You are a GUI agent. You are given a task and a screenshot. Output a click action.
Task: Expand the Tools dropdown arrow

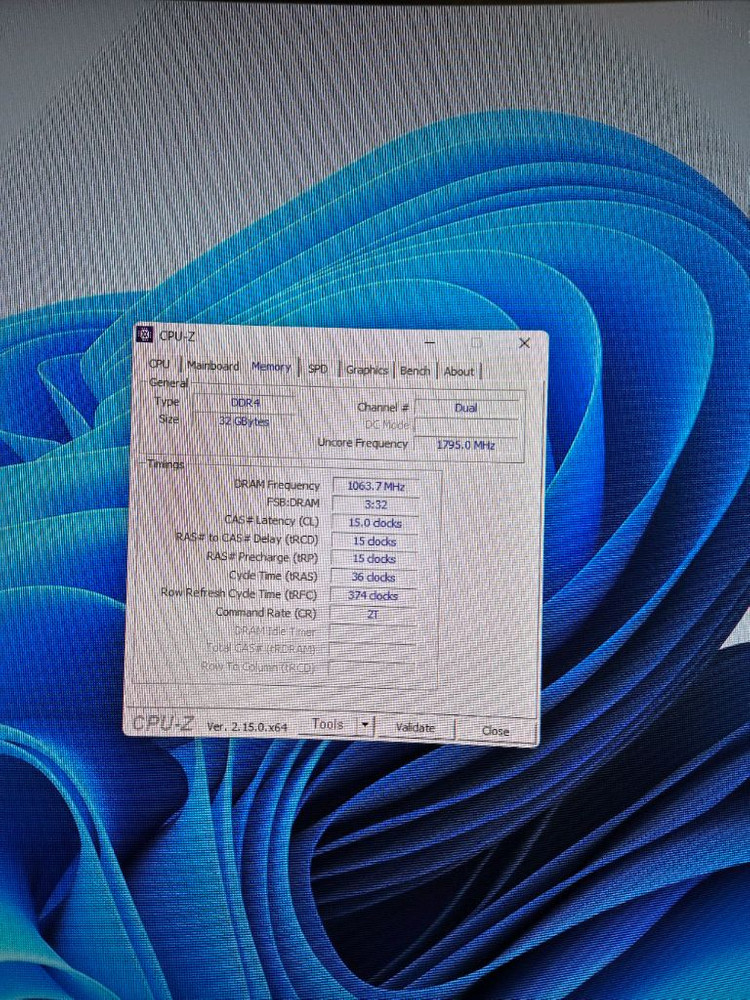click(x=365, y=725)
